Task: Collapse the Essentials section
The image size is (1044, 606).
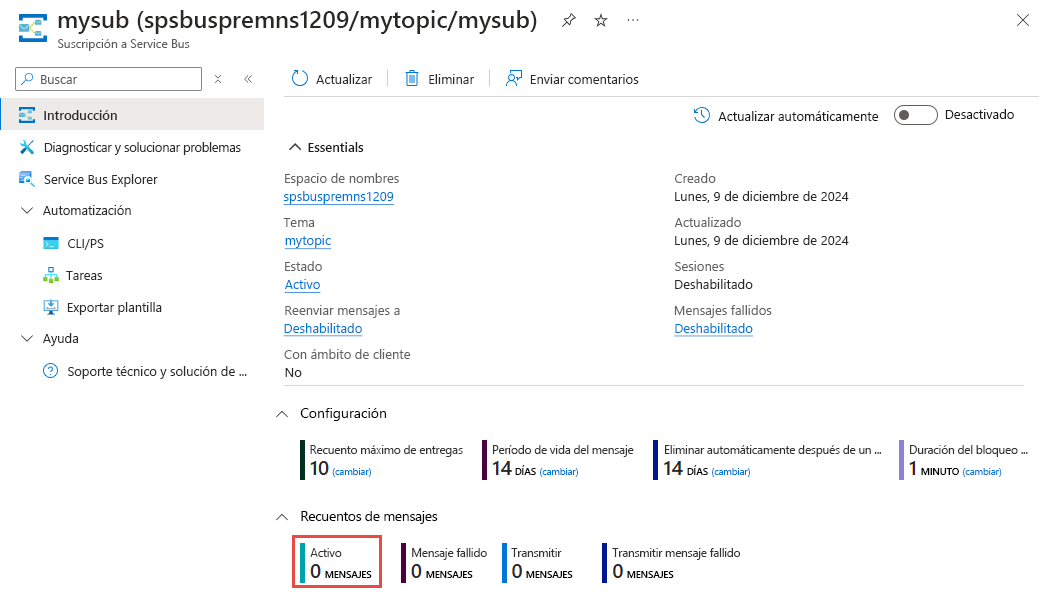Action: (x=295, y=147)
